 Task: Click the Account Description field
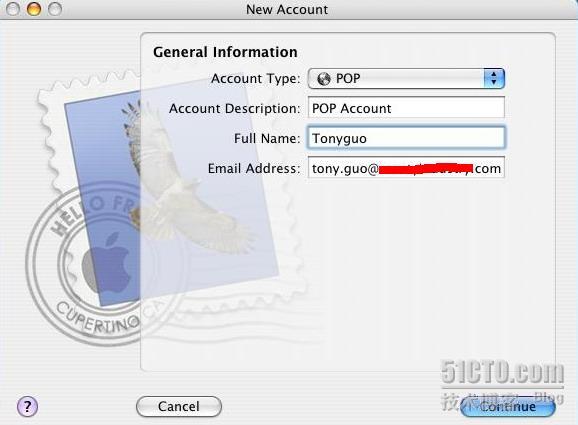[406, 108]
